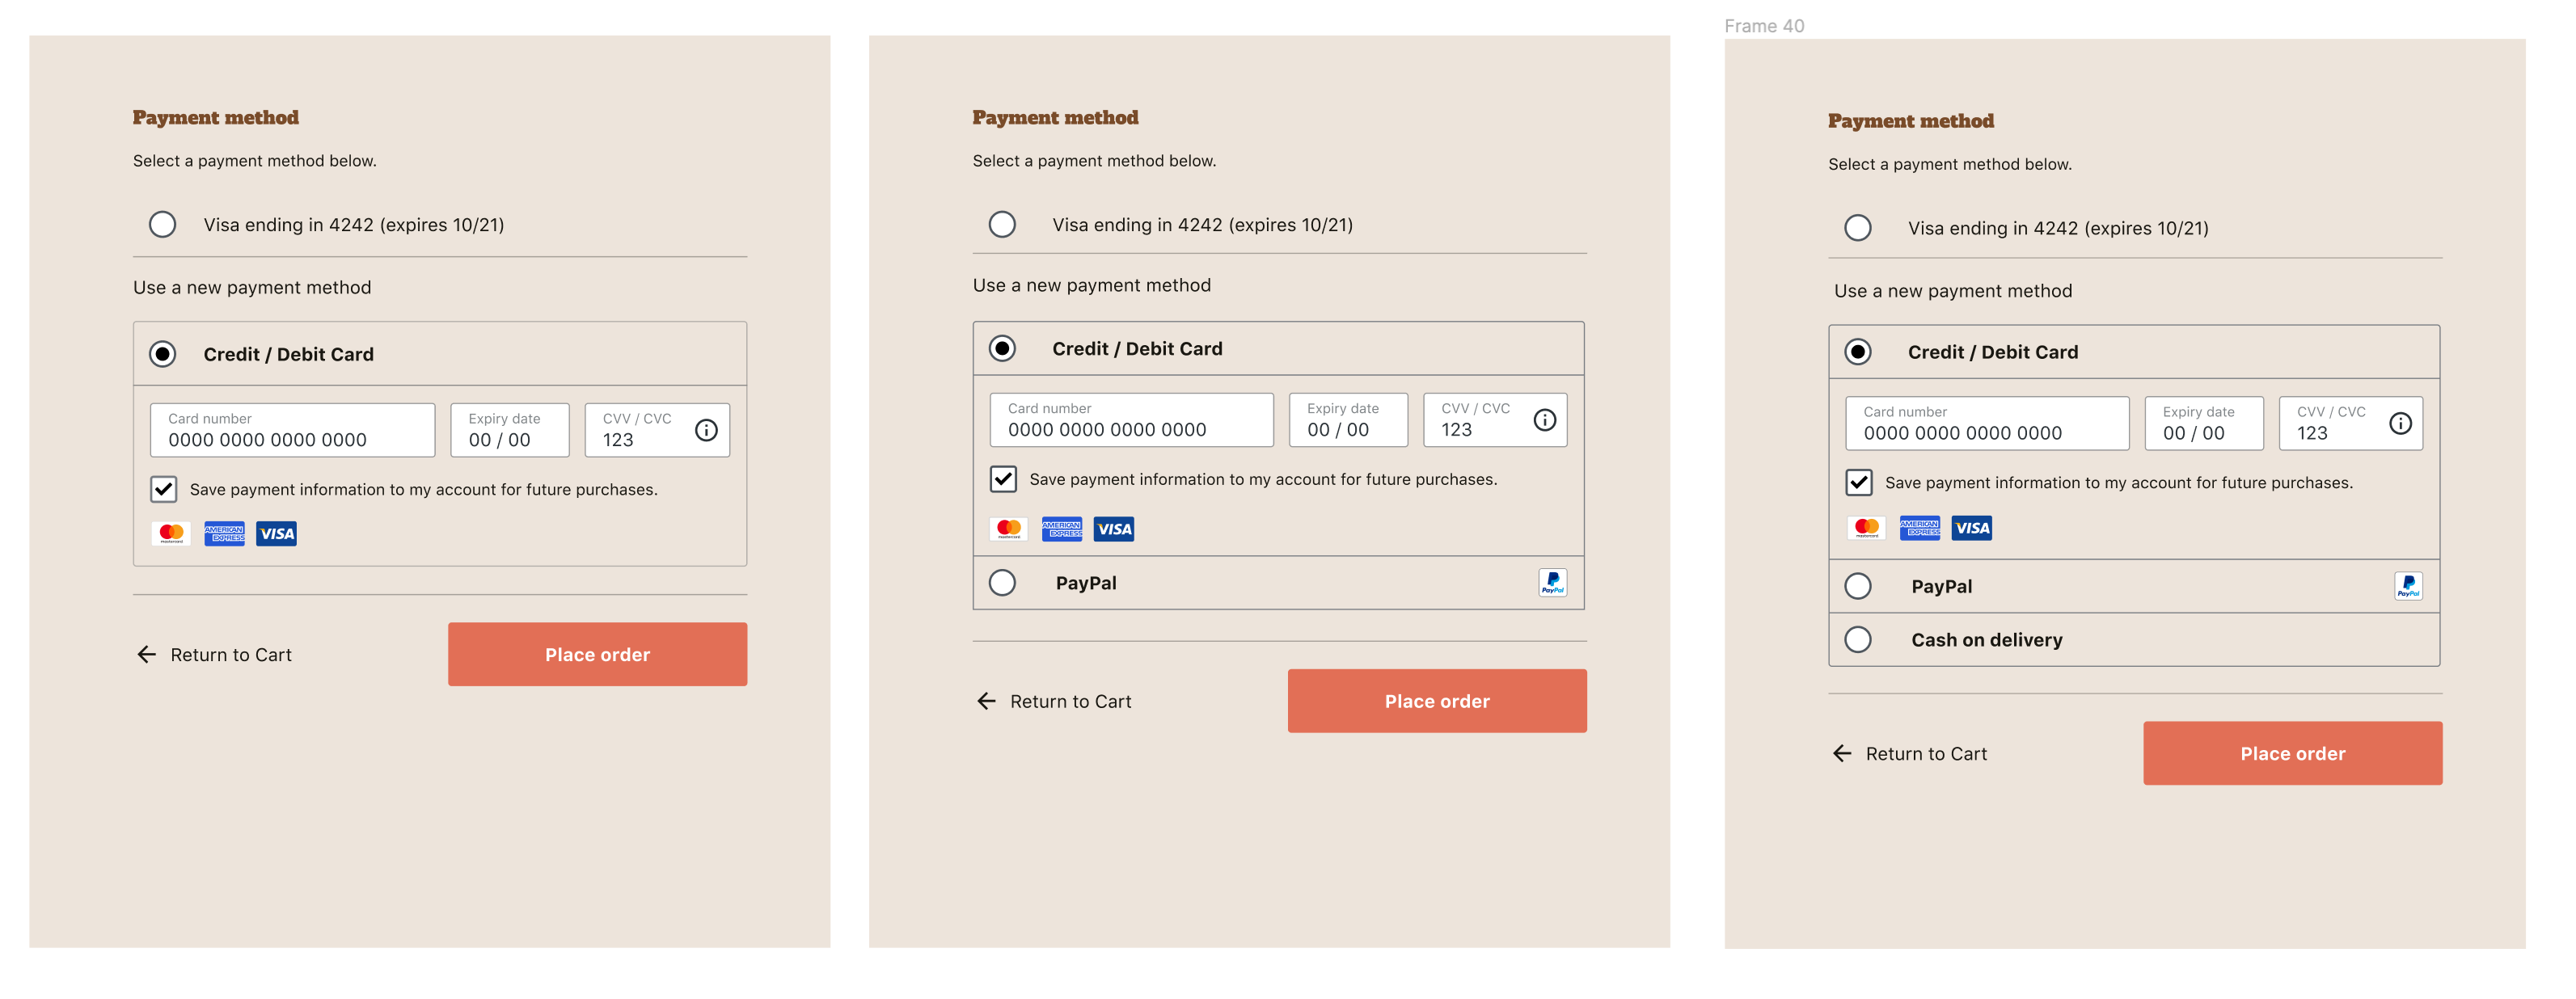Click the Visa icon in the third frame
Viewport: 2576px width, 999px height.
1971,528
